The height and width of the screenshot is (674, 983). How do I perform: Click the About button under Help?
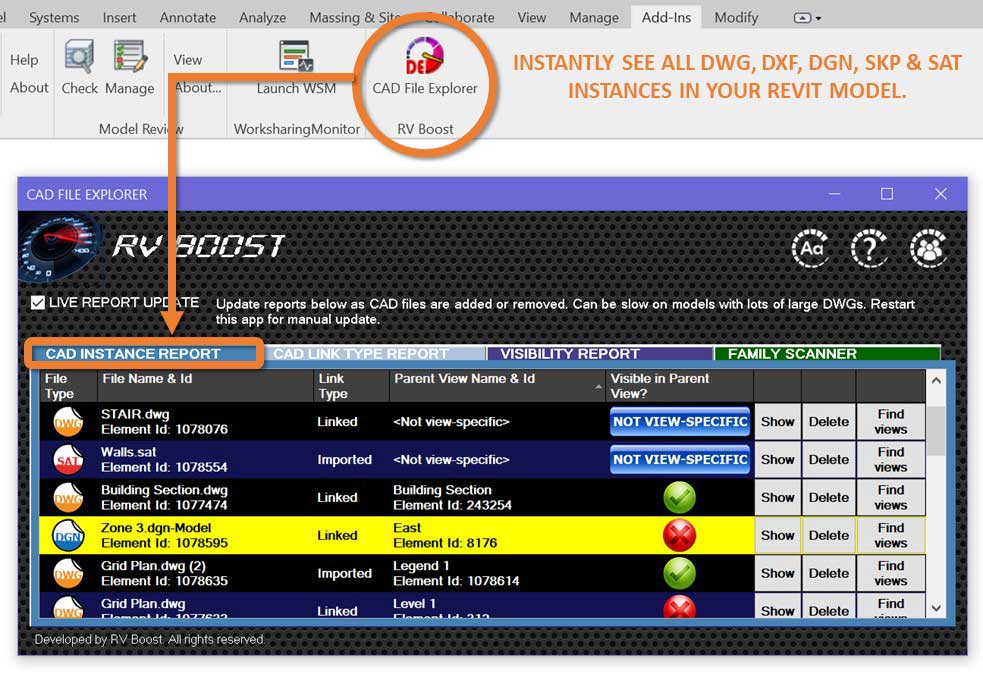click(29, 88)
